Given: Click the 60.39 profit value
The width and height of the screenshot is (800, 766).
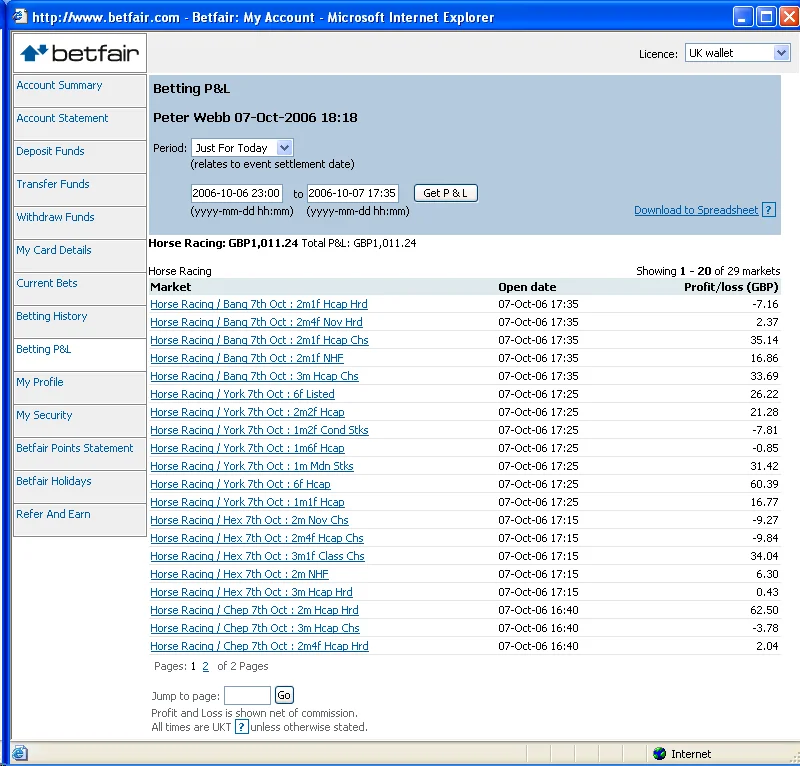Looking at the screenshot, I should pos(764,484).
